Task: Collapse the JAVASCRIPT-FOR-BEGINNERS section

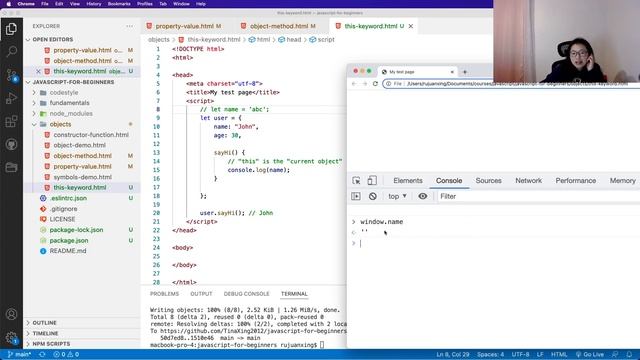Action: point(73,82)
